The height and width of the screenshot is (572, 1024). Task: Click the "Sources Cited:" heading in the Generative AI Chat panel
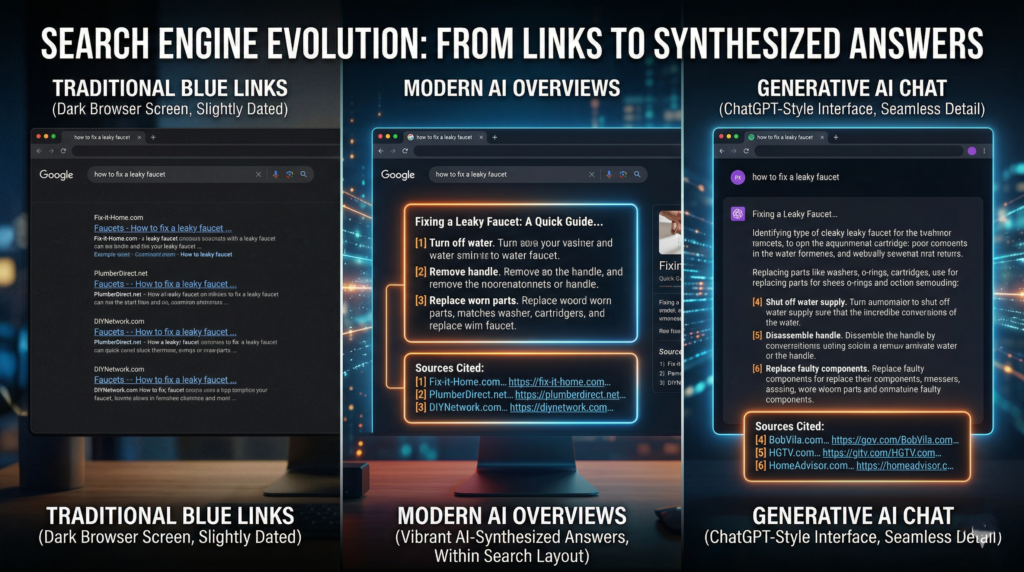[789, 426]
